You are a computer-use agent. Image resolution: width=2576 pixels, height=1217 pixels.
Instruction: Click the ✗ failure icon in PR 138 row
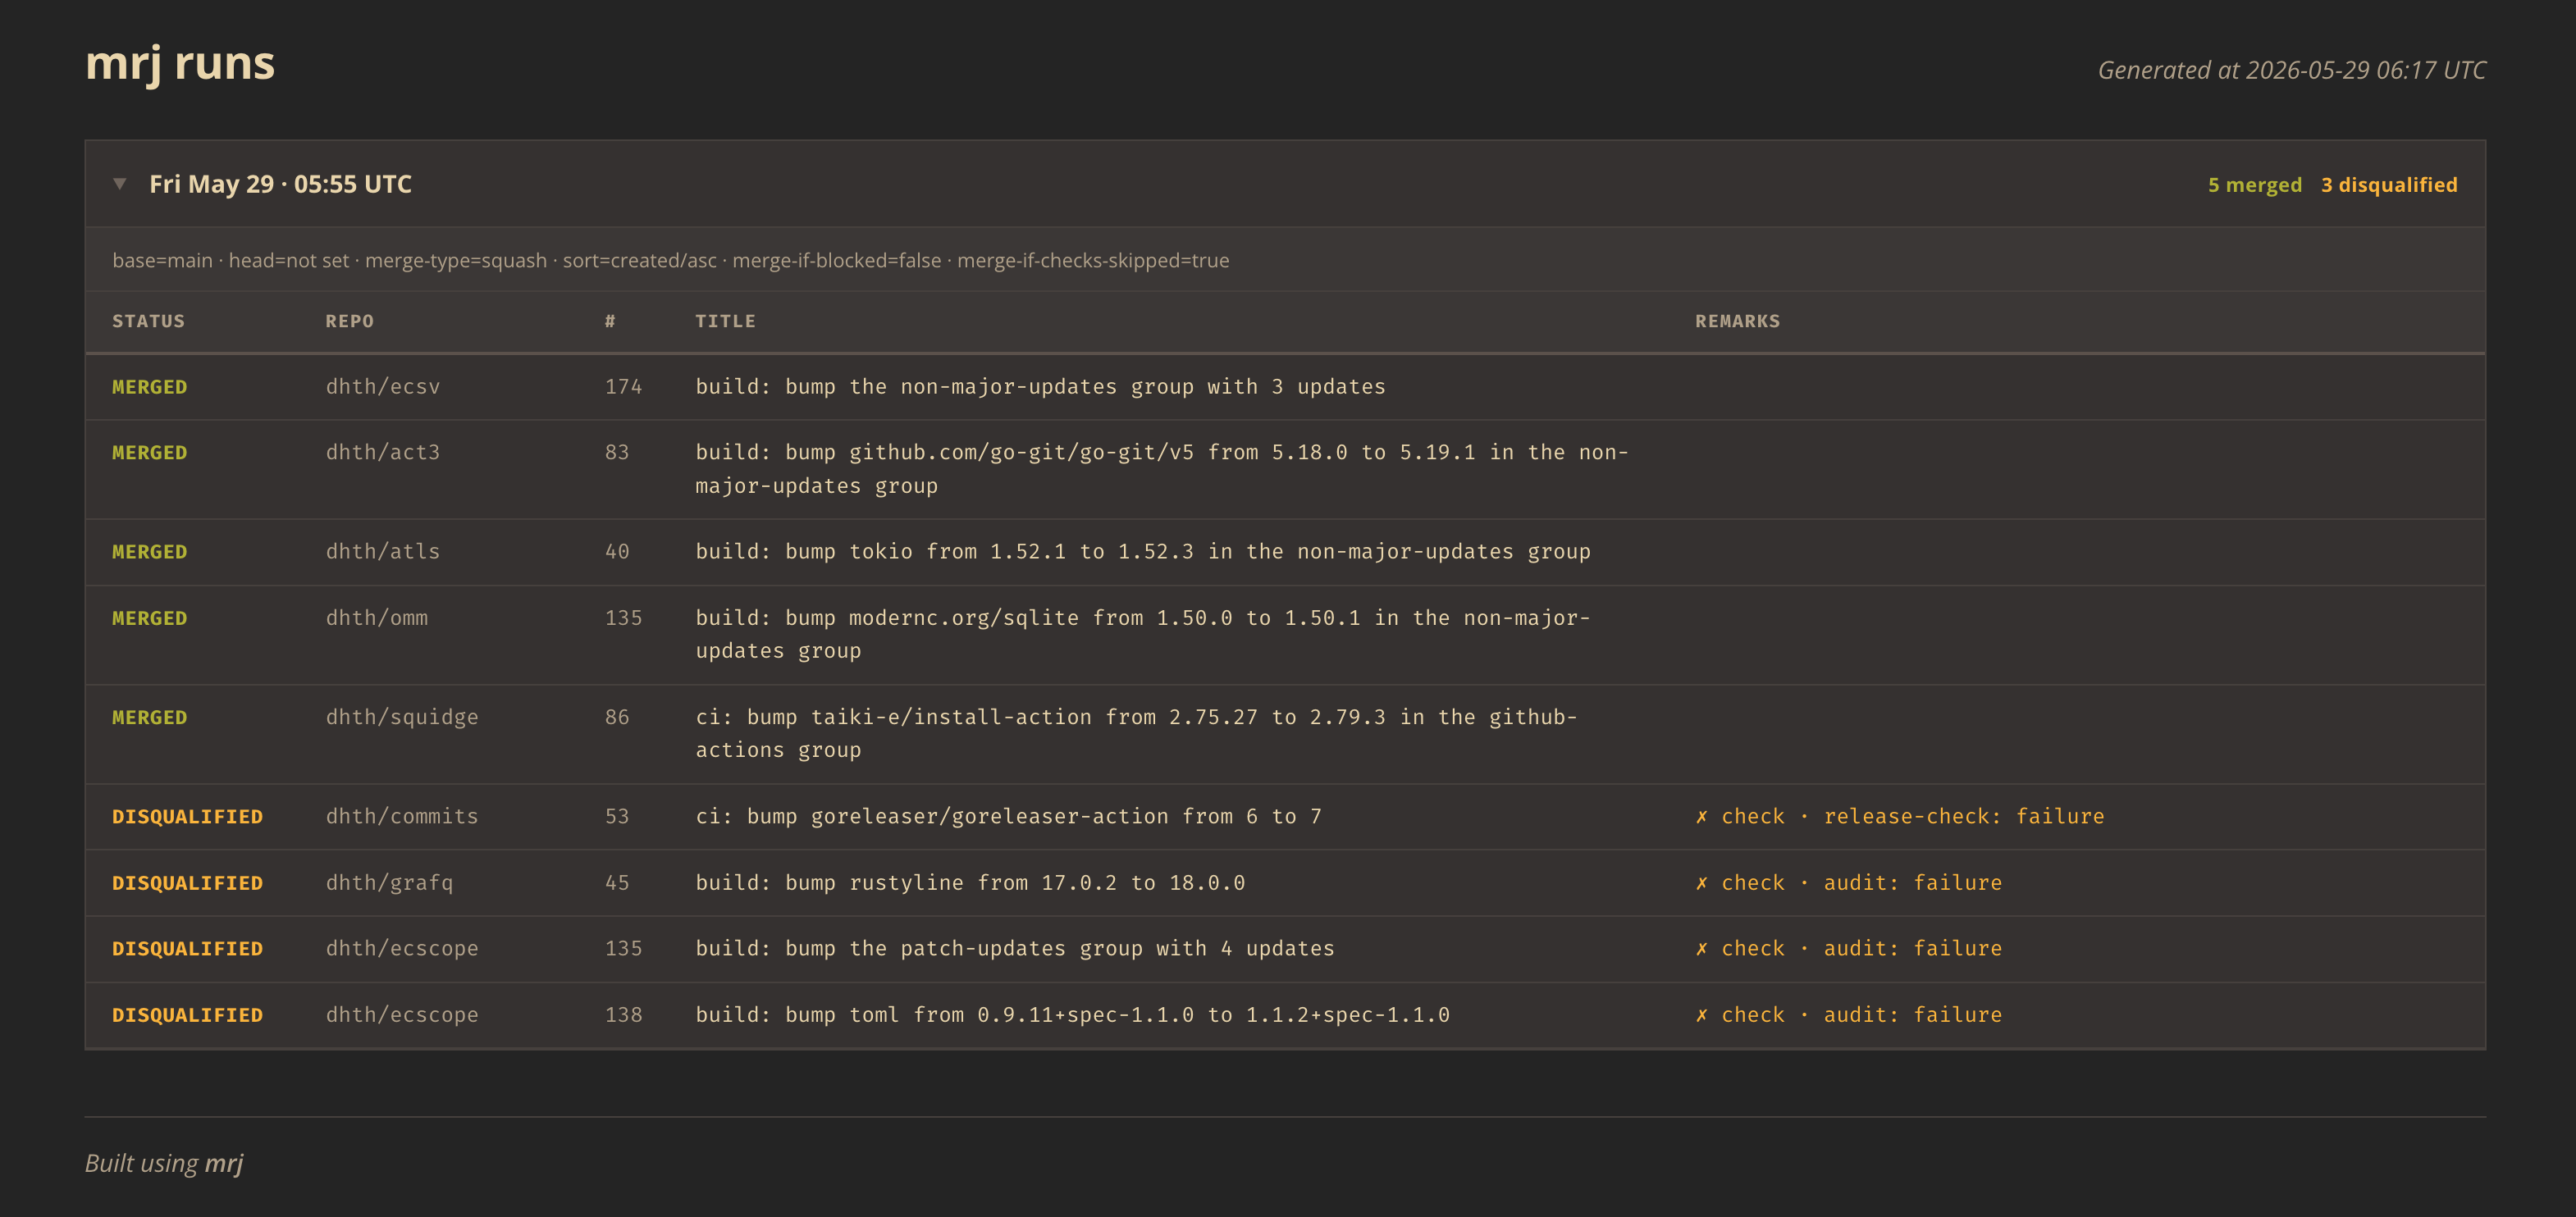[1701, 1015]
